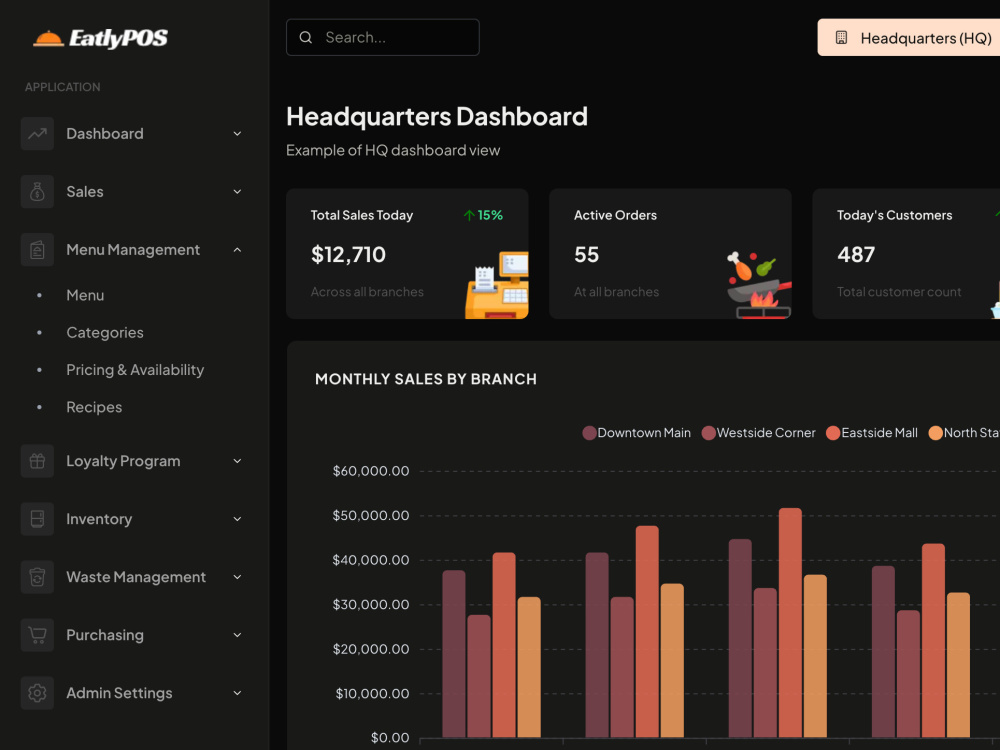Click the Eastside Mall legend label
Image resolution: width=1000 pixels, height=750 pixels.
click(x=879, y=433)
